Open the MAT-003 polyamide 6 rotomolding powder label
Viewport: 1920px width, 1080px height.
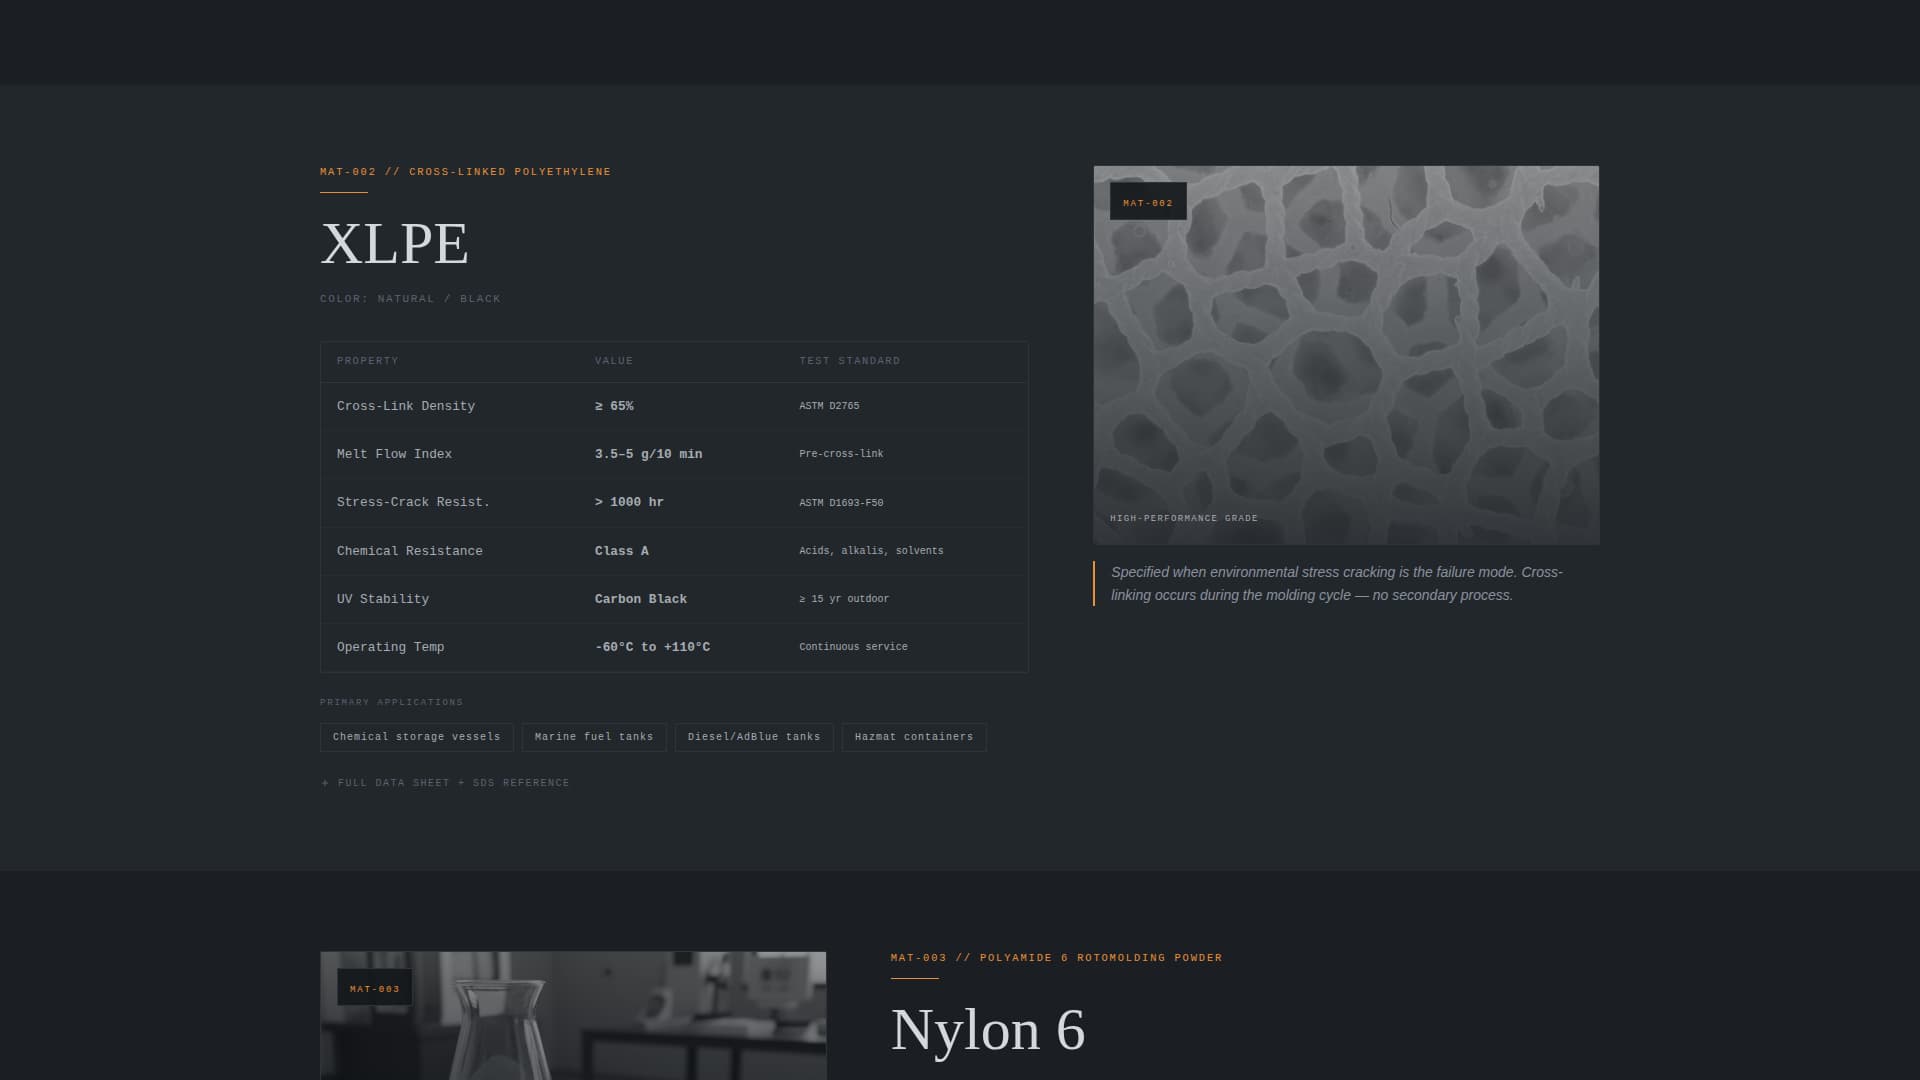click(1055, 957)
